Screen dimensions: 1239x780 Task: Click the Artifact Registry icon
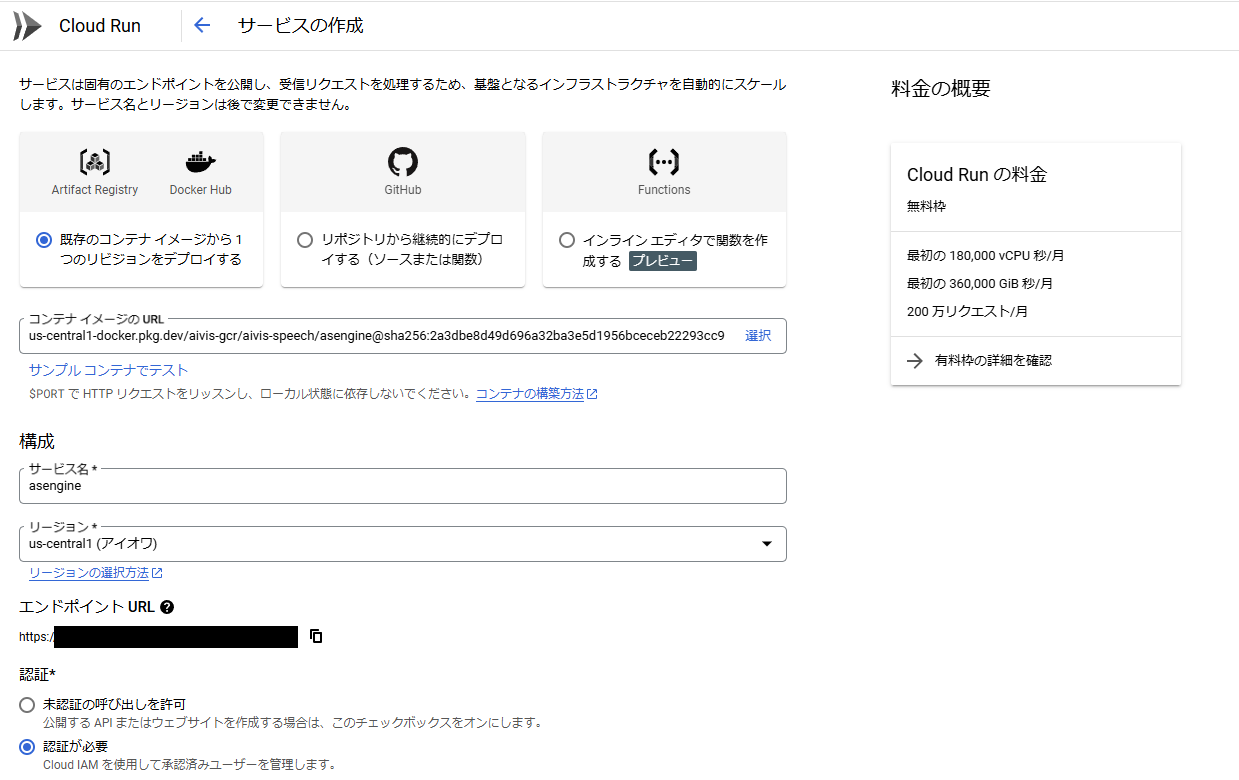click(x=95, y=162)
